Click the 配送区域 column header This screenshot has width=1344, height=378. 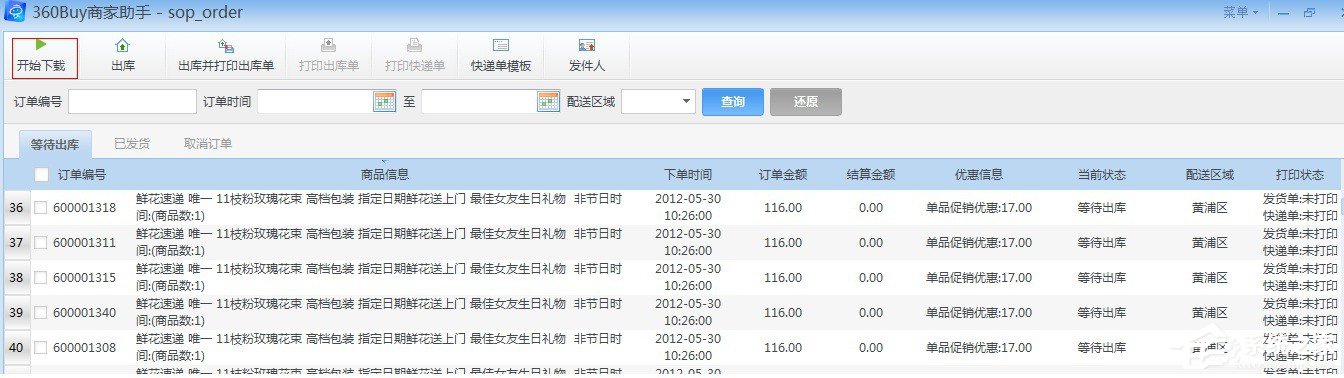click(x=1210, y=175)
